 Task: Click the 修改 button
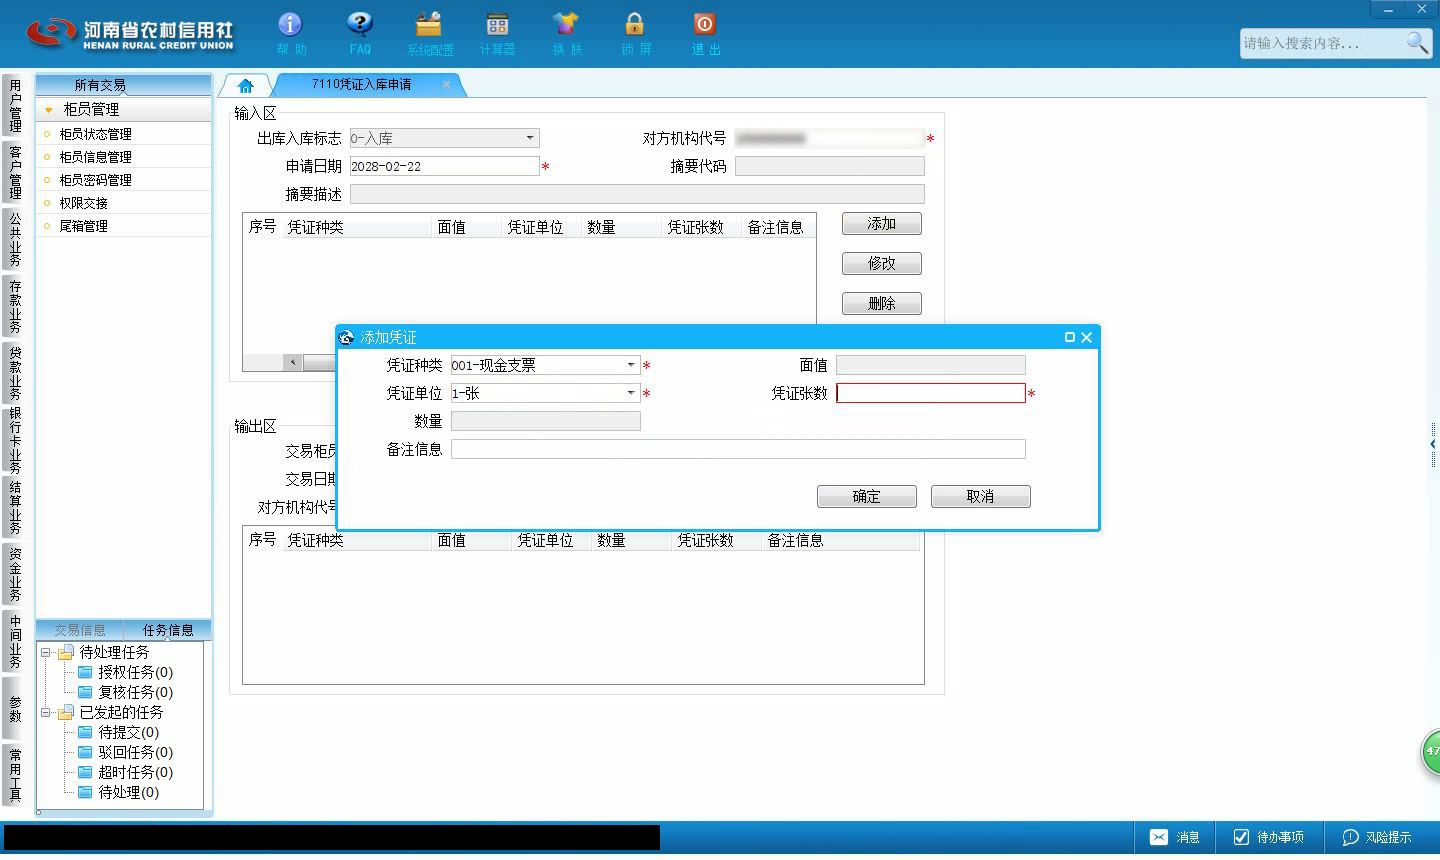click(882, 263)
